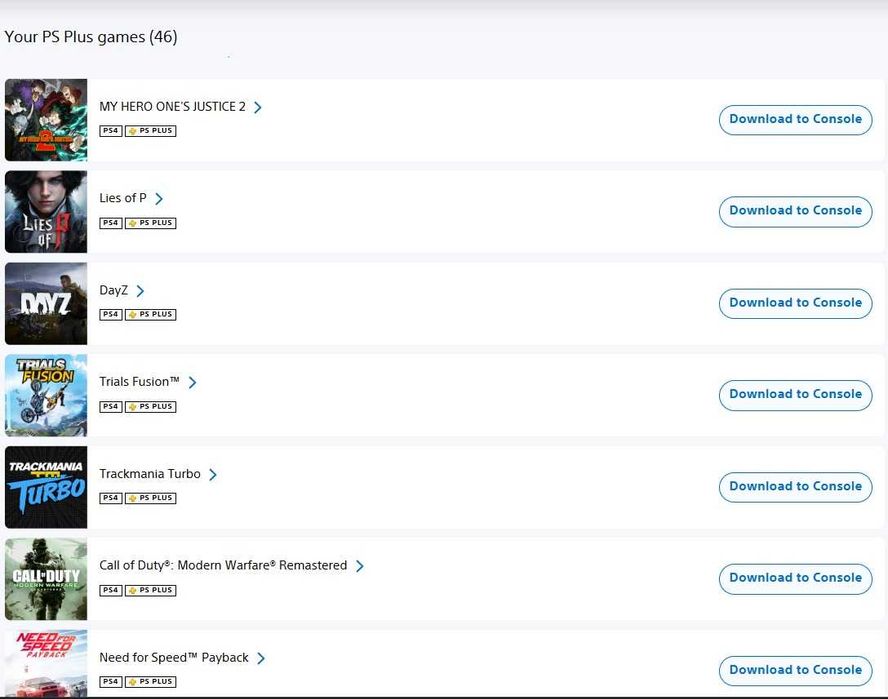Click the Lies of P cover art
This screenshot has height=699, width=888.
tap(46, 212)
